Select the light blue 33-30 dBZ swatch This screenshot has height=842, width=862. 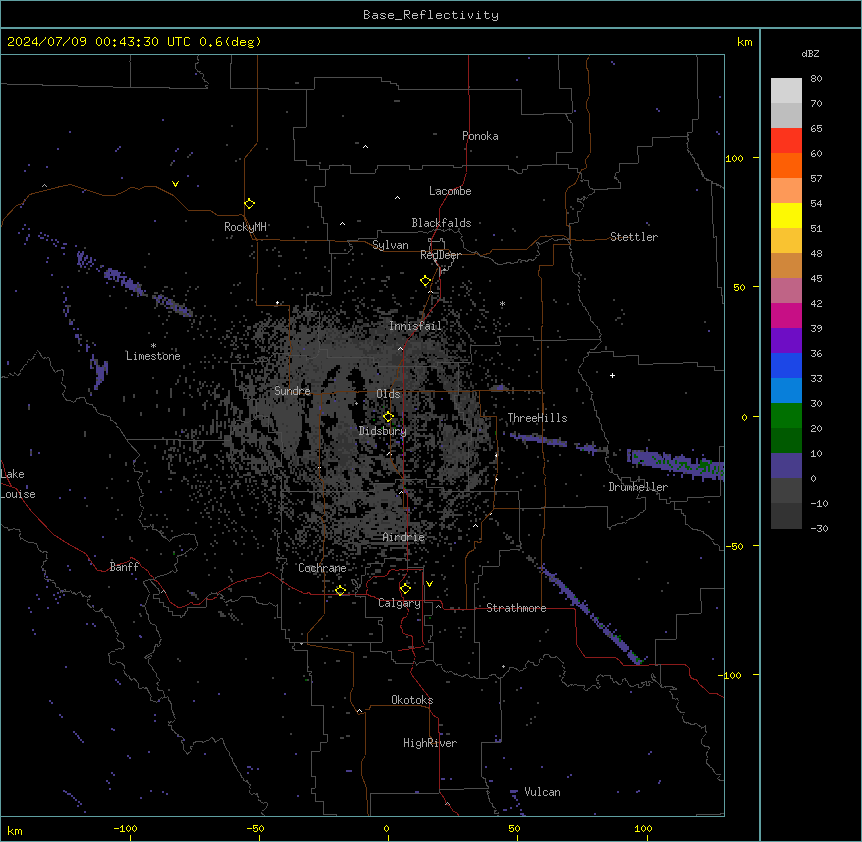[786, 390]
